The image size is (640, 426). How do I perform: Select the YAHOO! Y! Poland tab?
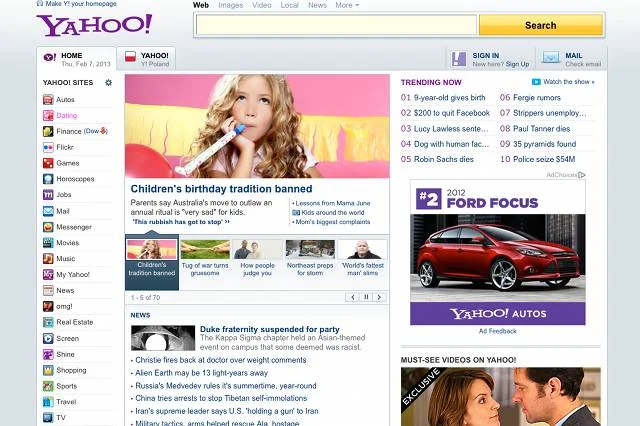point(147,59)
